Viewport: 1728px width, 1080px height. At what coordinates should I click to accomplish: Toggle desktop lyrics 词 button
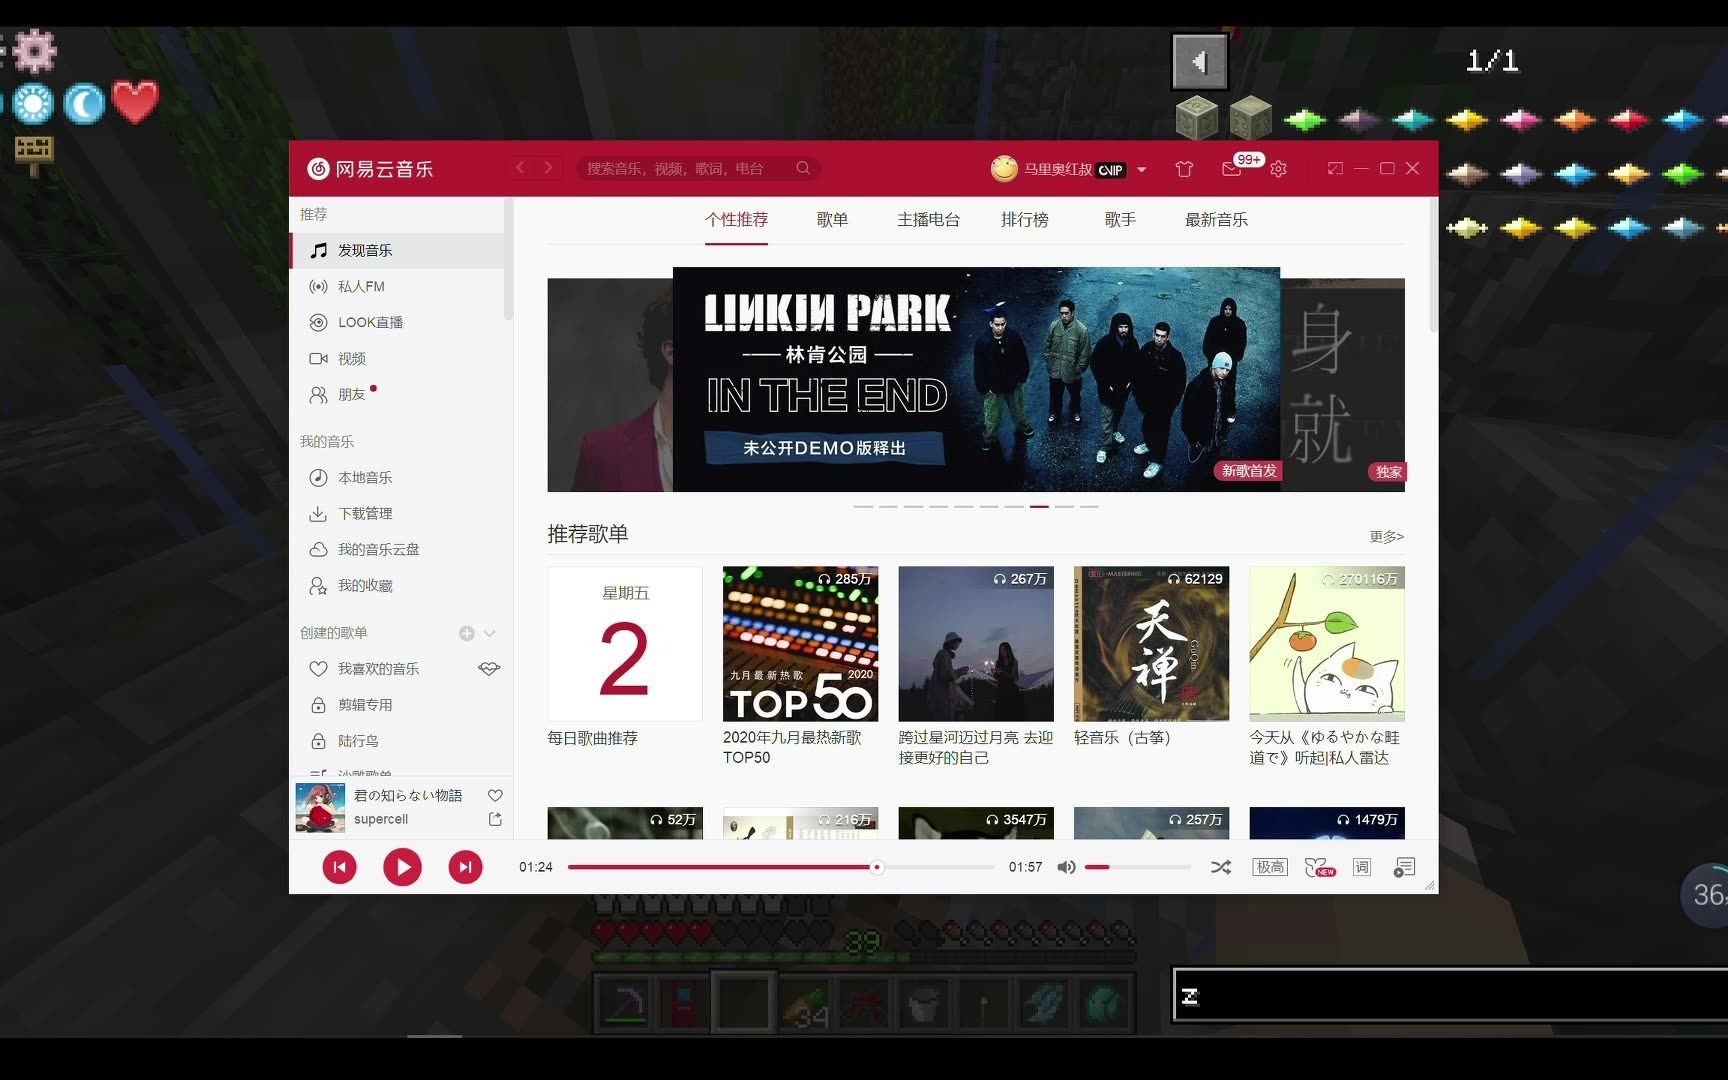click(x=1362, y=867)
